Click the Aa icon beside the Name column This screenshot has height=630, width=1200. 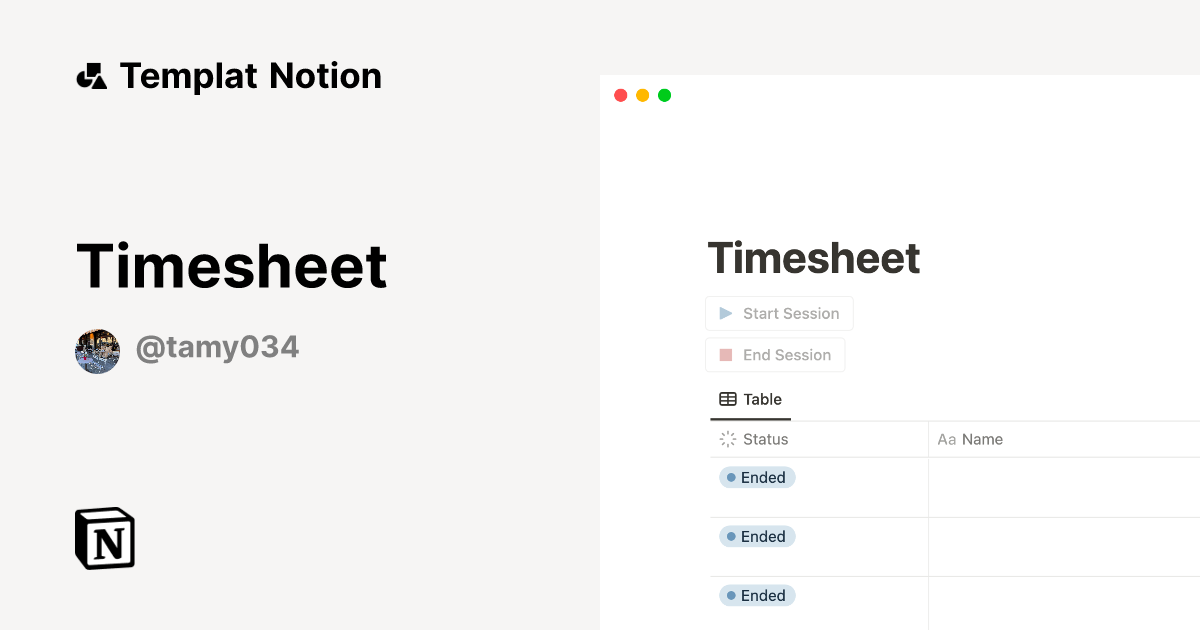944,439
